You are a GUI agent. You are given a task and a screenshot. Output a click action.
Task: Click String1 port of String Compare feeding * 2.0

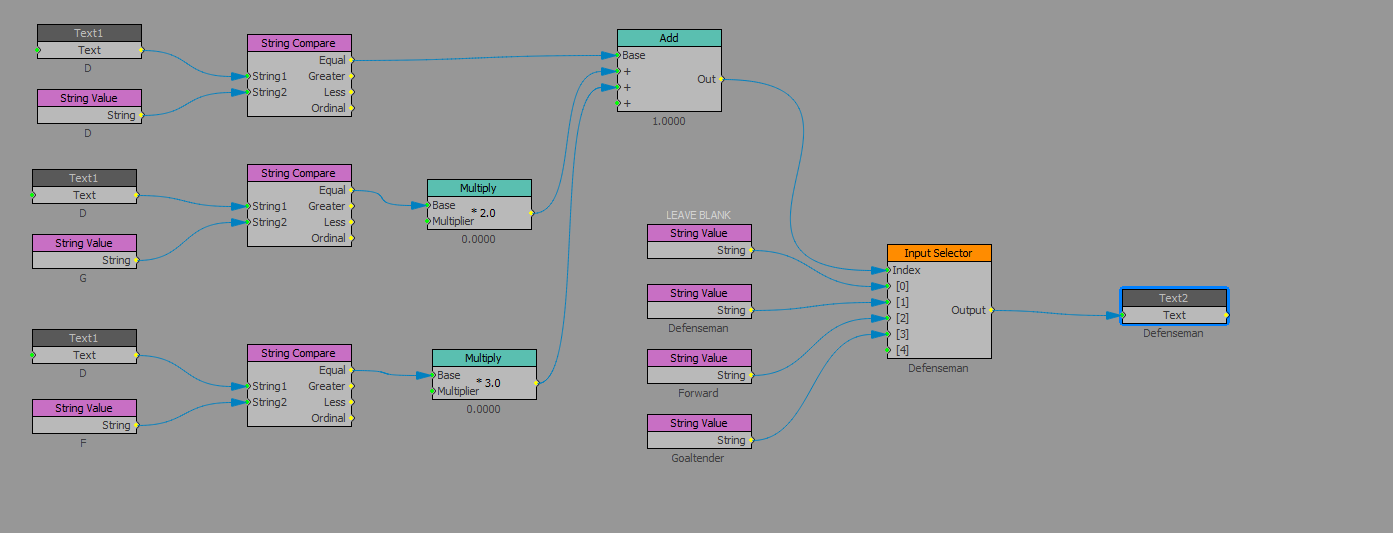coord(250,206)
